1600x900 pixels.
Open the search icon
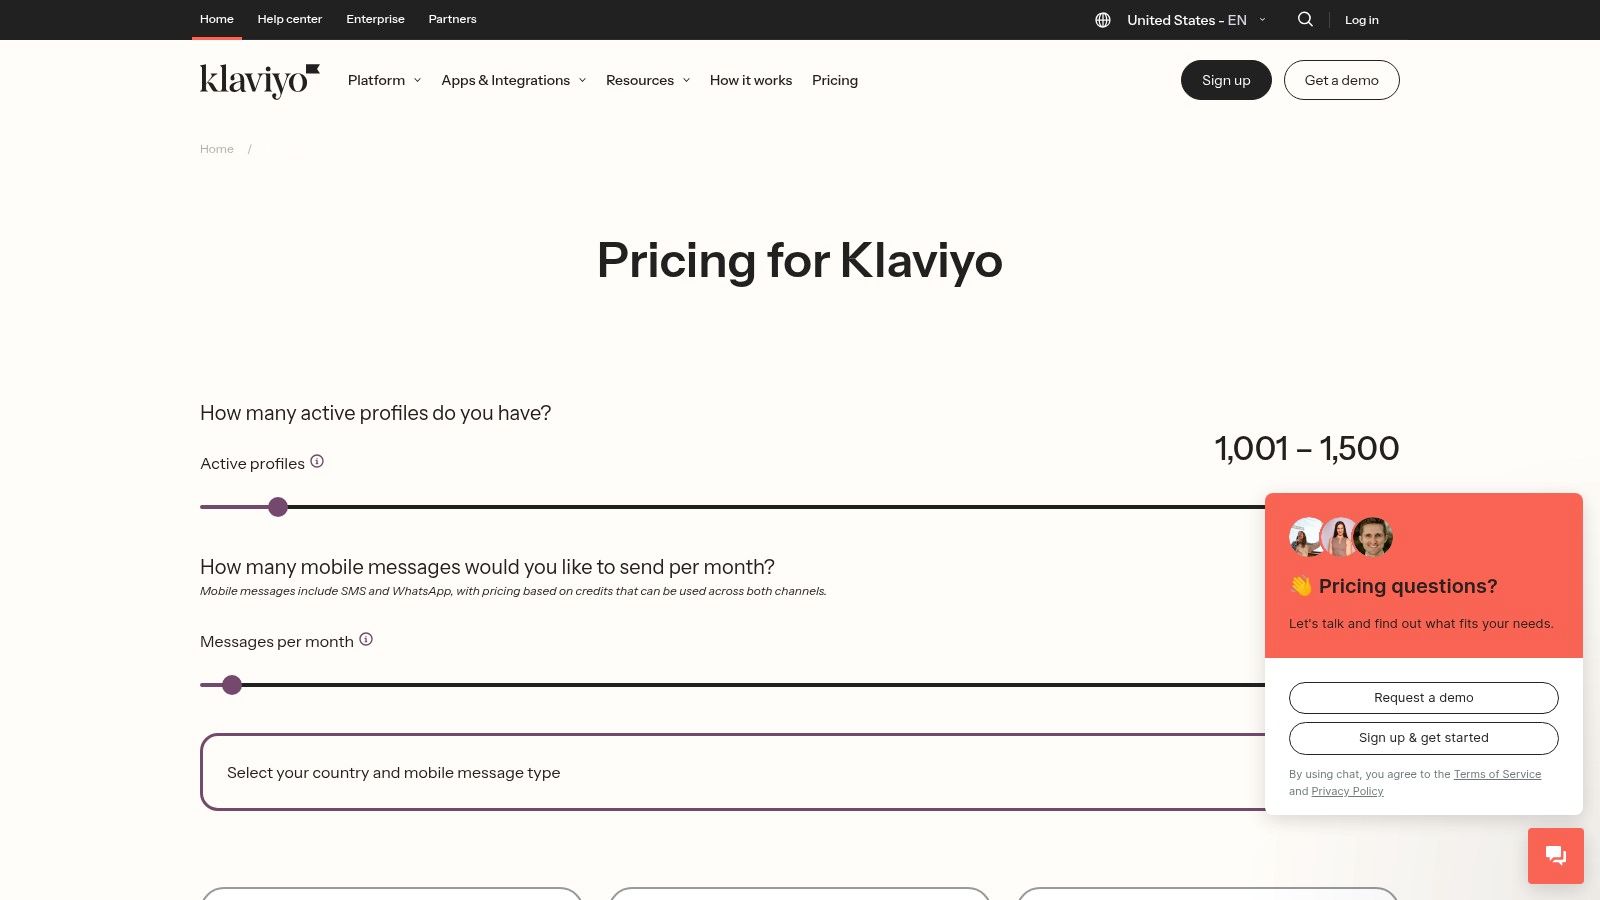(1305, 19)
